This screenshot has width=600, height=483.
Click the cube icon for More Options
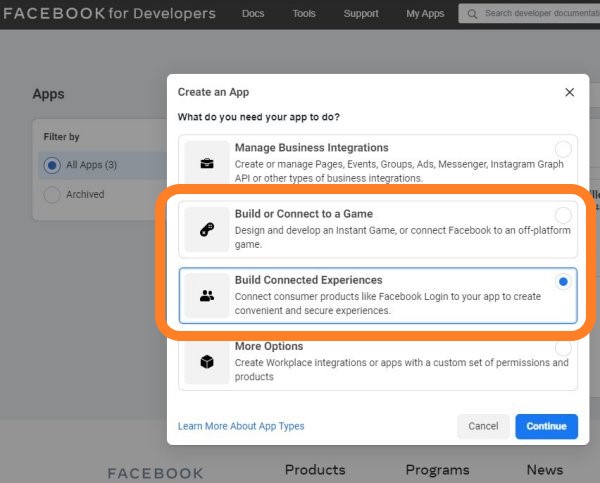point(207,362)
